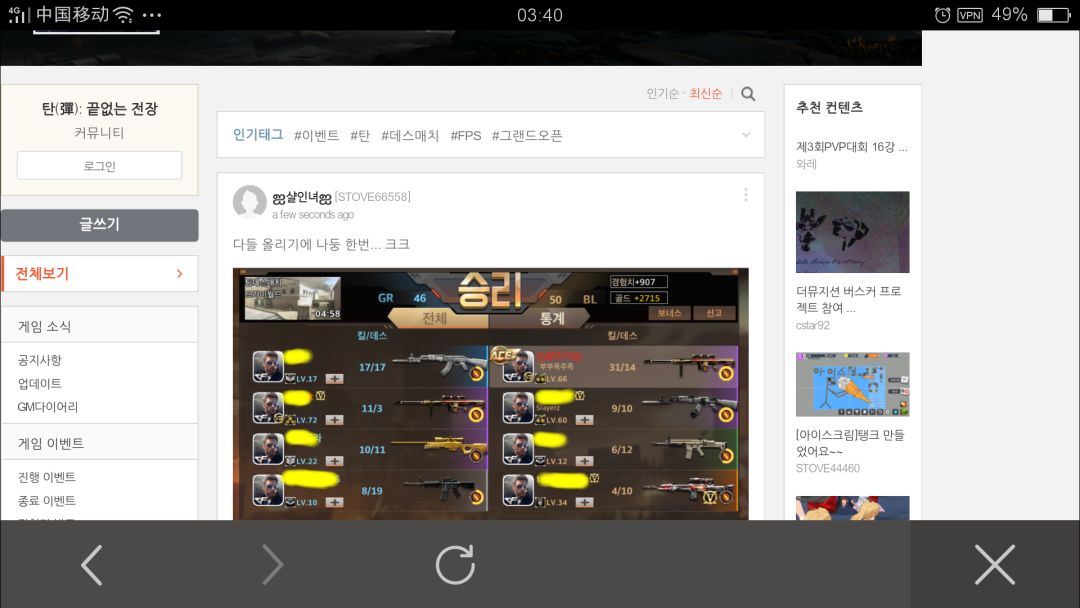Open GM다이어리 menu item
1080x608 pixels.
(48, 407)
